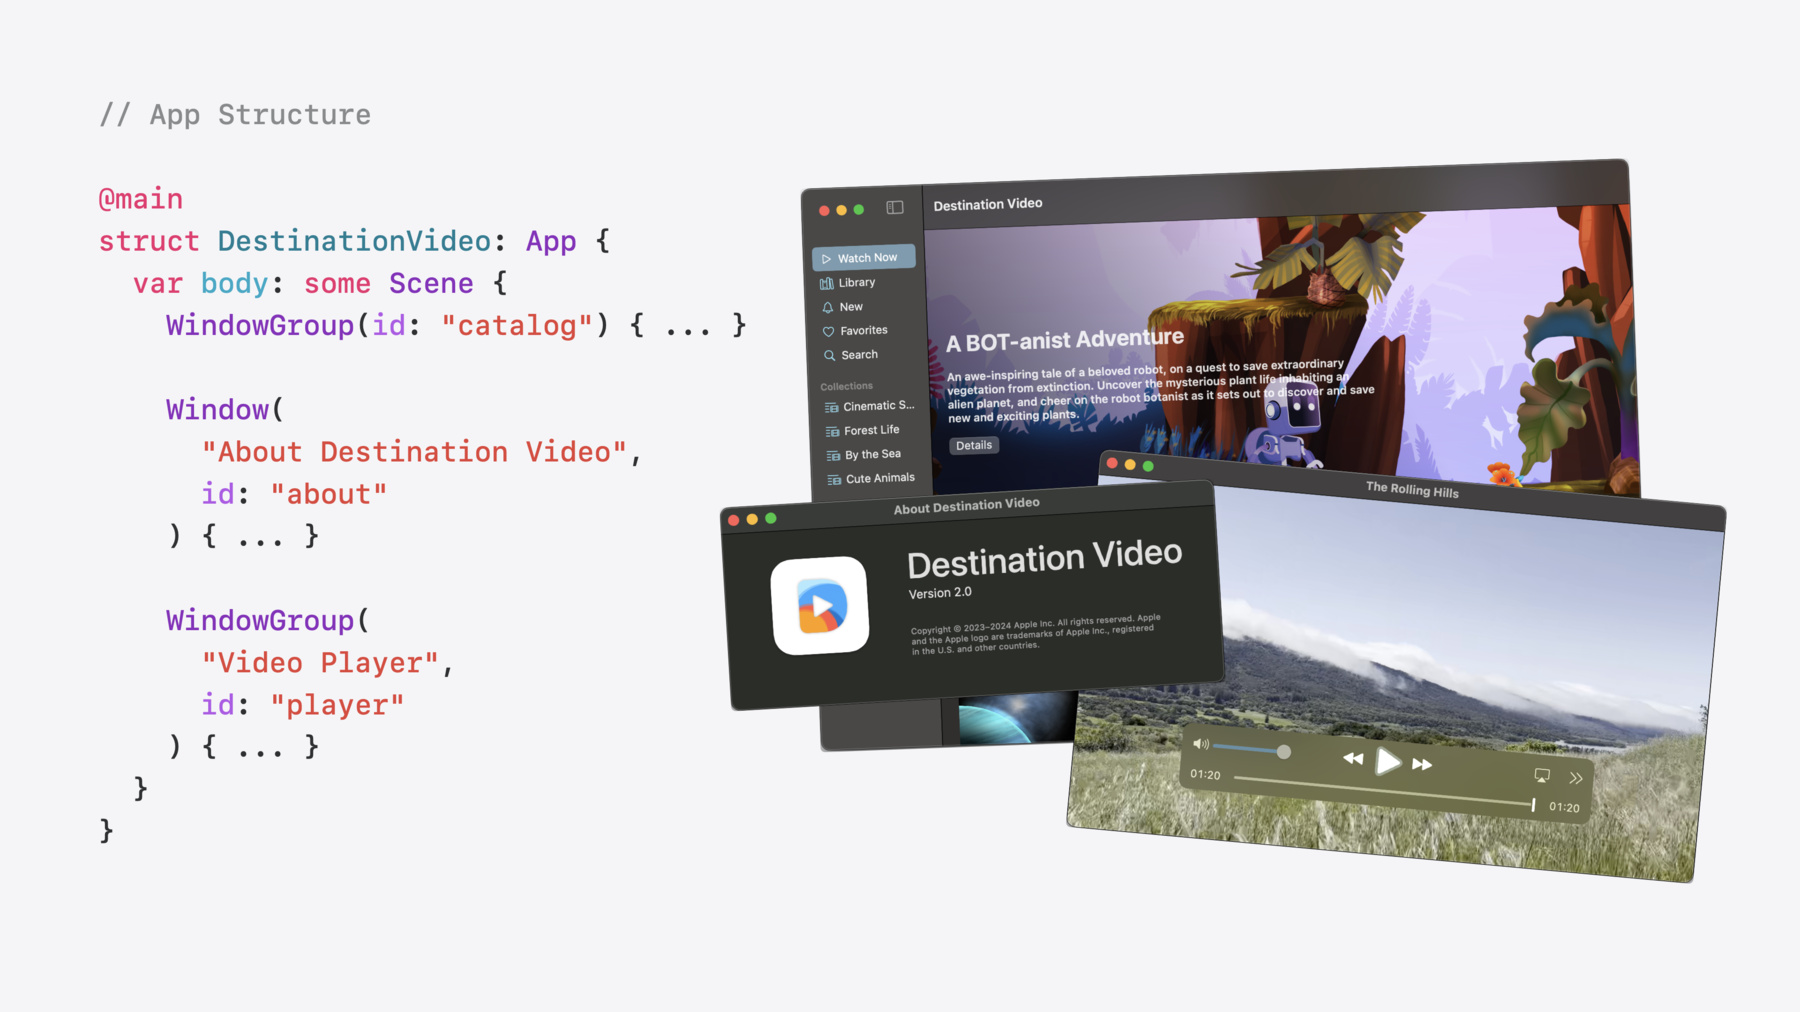Viewport: 1800px width, 1012px height.
Task: Click The Rolling Hills window title
Action: tap(1412, 489)
